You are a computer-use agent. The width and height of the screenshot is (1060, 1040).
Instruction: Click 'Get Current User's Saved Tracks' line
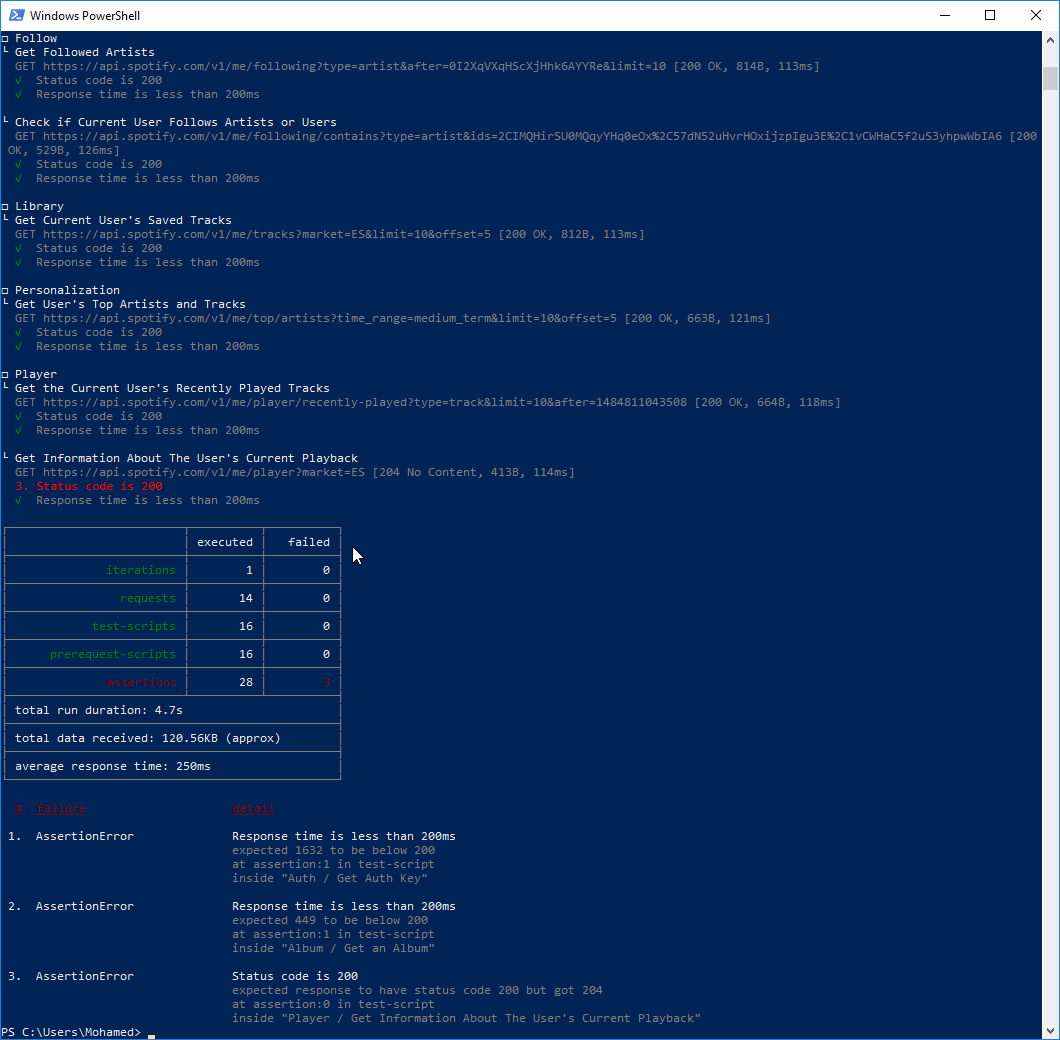(x=123, y=220)
